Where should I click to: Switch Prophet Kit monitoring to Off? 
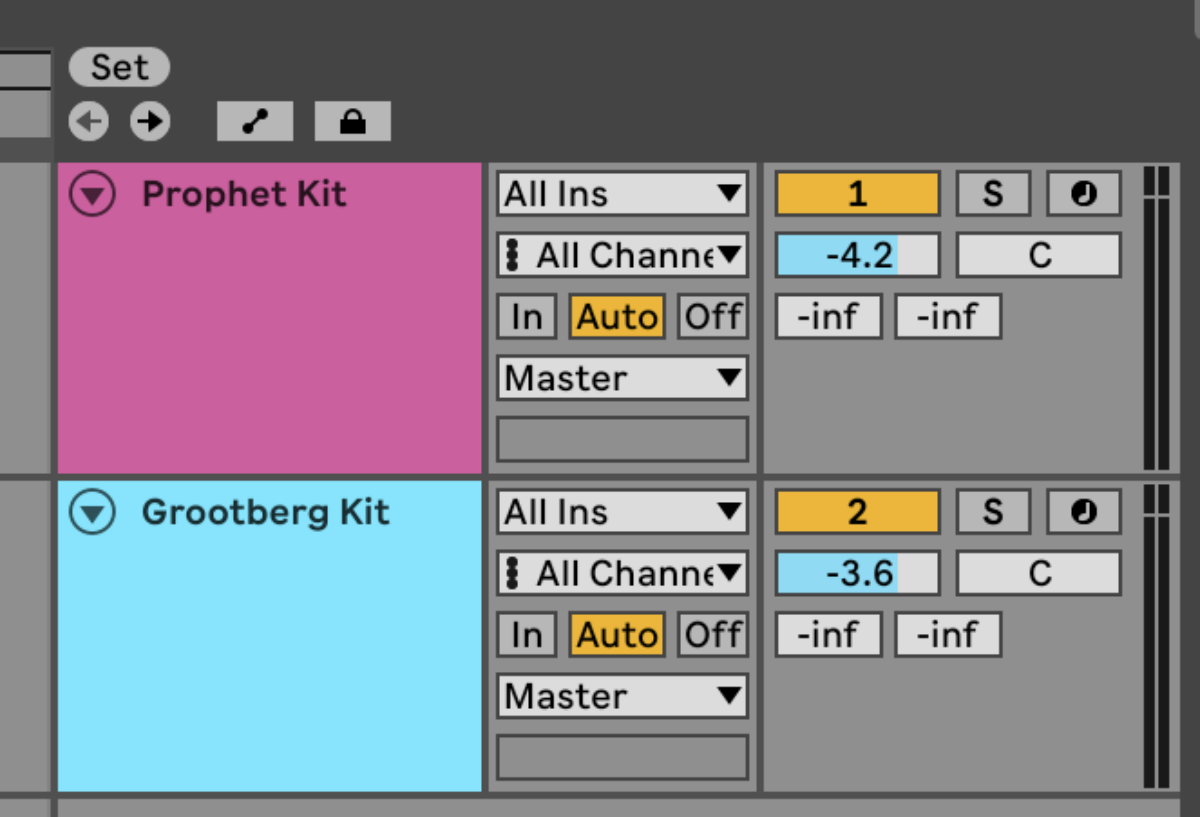click(x=712, y=316)
